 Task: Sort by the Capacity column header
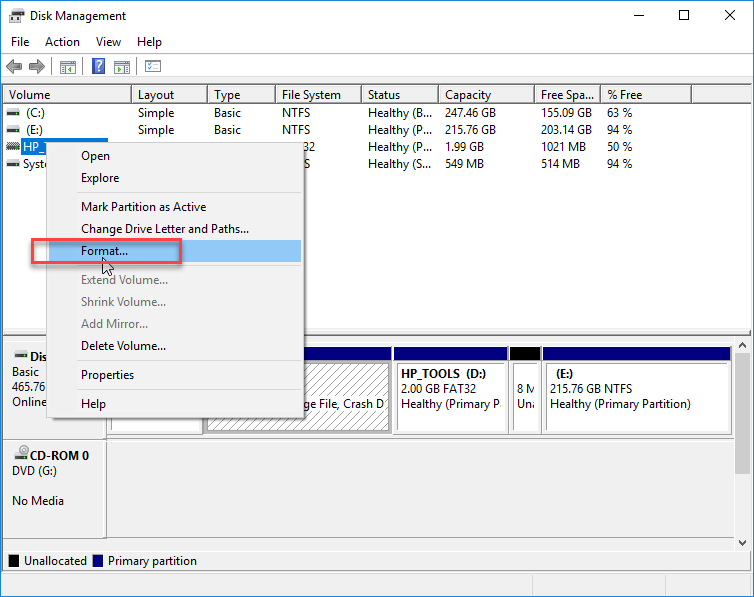coord(467,95)
